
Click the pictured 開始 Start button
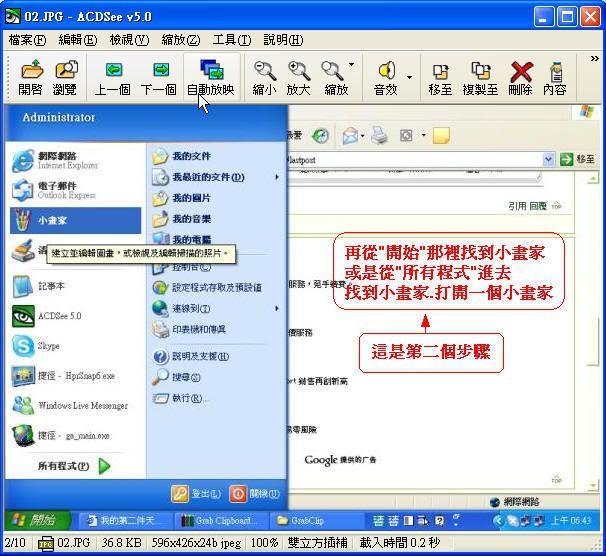point(37,520)
